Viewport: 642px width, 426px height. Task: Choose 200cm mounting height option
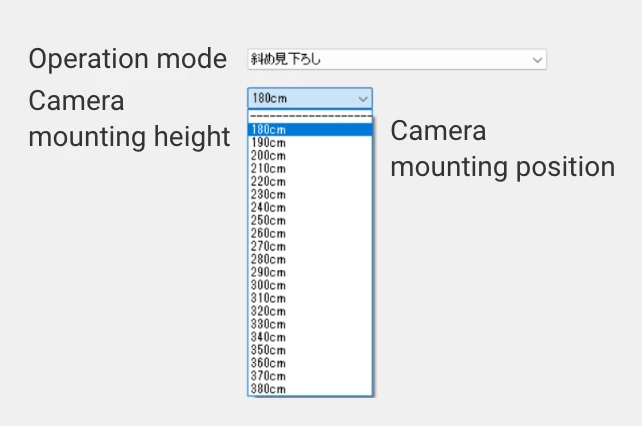pyautogui.click(x=310, y=156)
